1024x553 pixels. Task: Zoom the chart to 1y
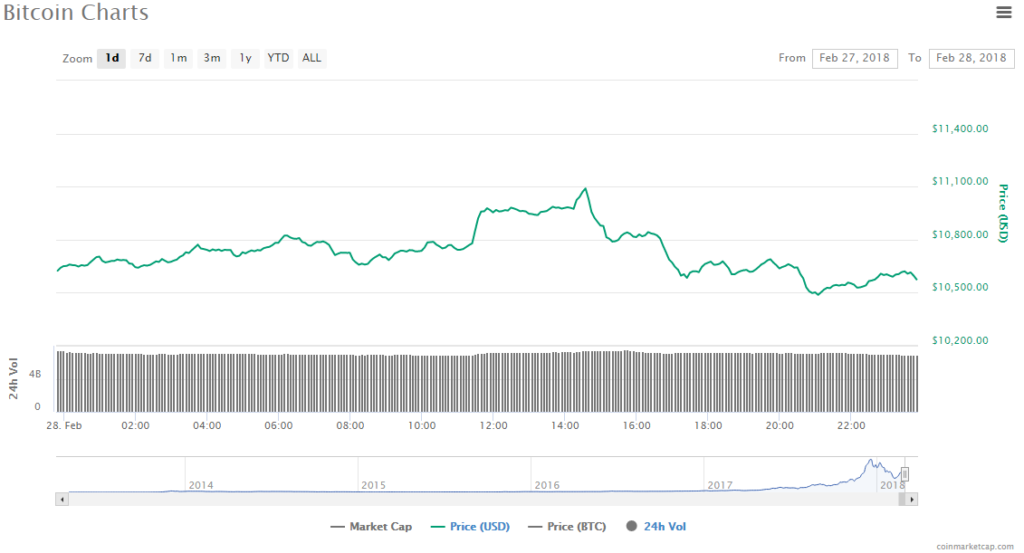(x=245, y=58)
